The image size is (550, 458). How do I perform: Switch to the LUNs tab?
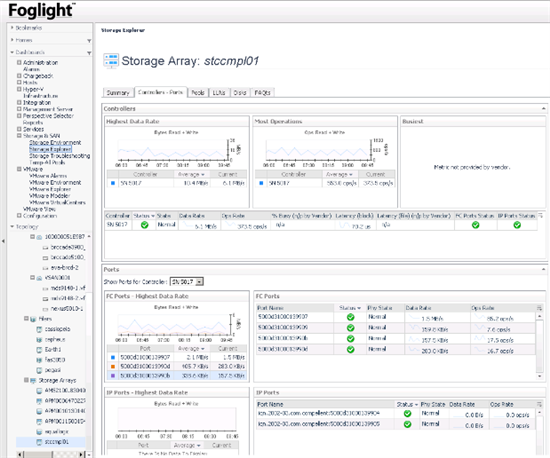pos(219,93)
